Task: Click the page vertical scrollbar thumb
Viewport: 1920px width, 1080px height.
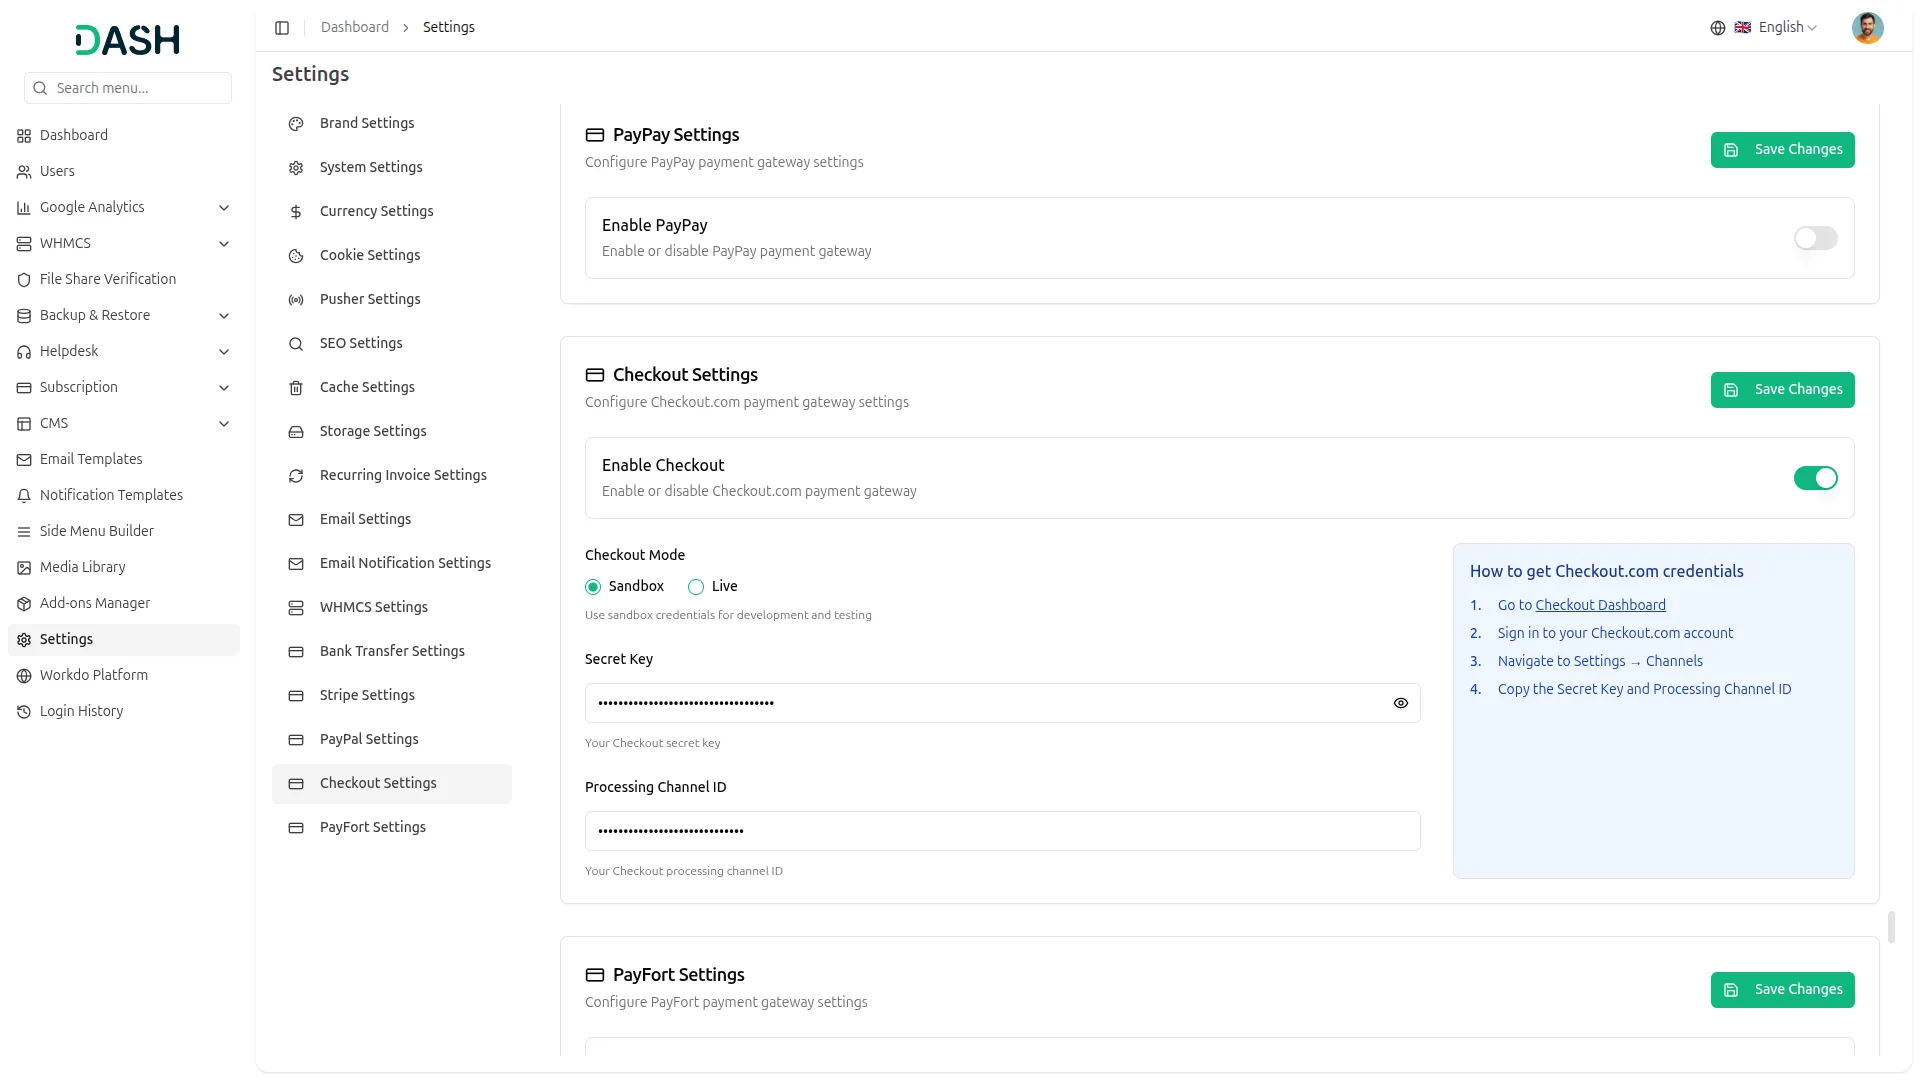Action: pyautogui.click(x=1891, y=927)
